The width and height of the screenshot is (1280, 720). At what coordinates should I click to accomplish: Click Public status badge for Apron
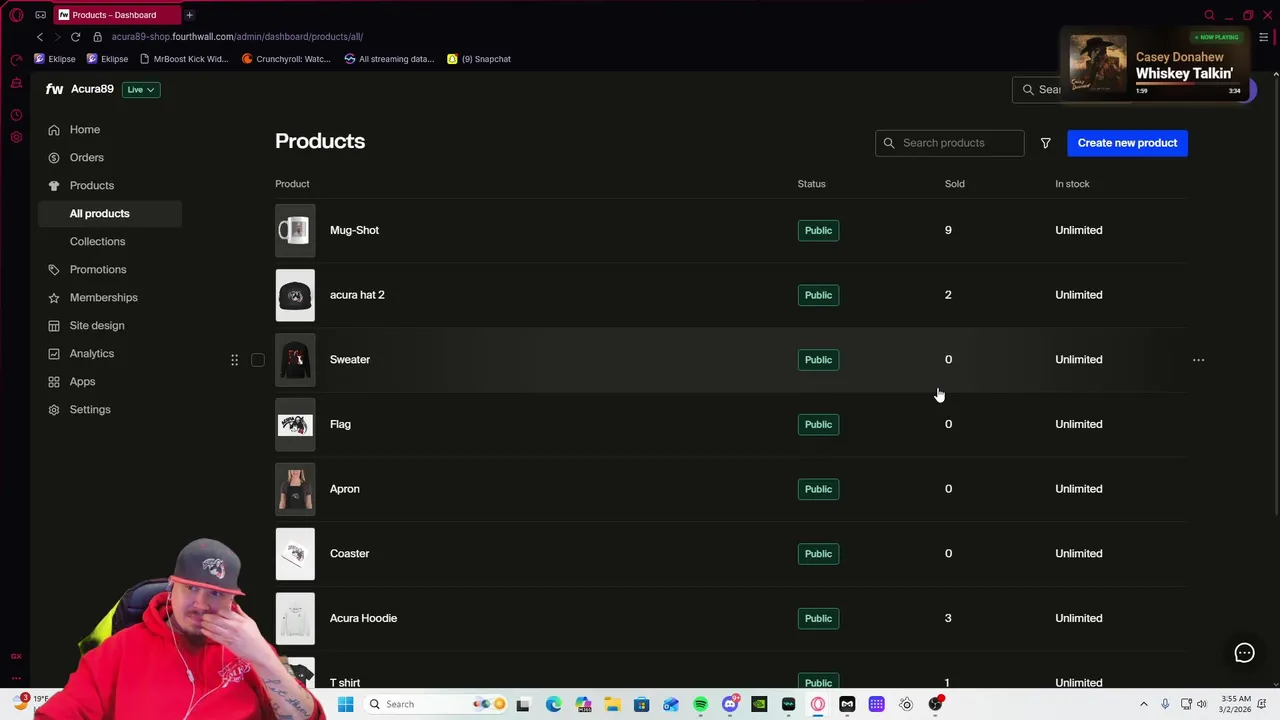tap(818, 489)
